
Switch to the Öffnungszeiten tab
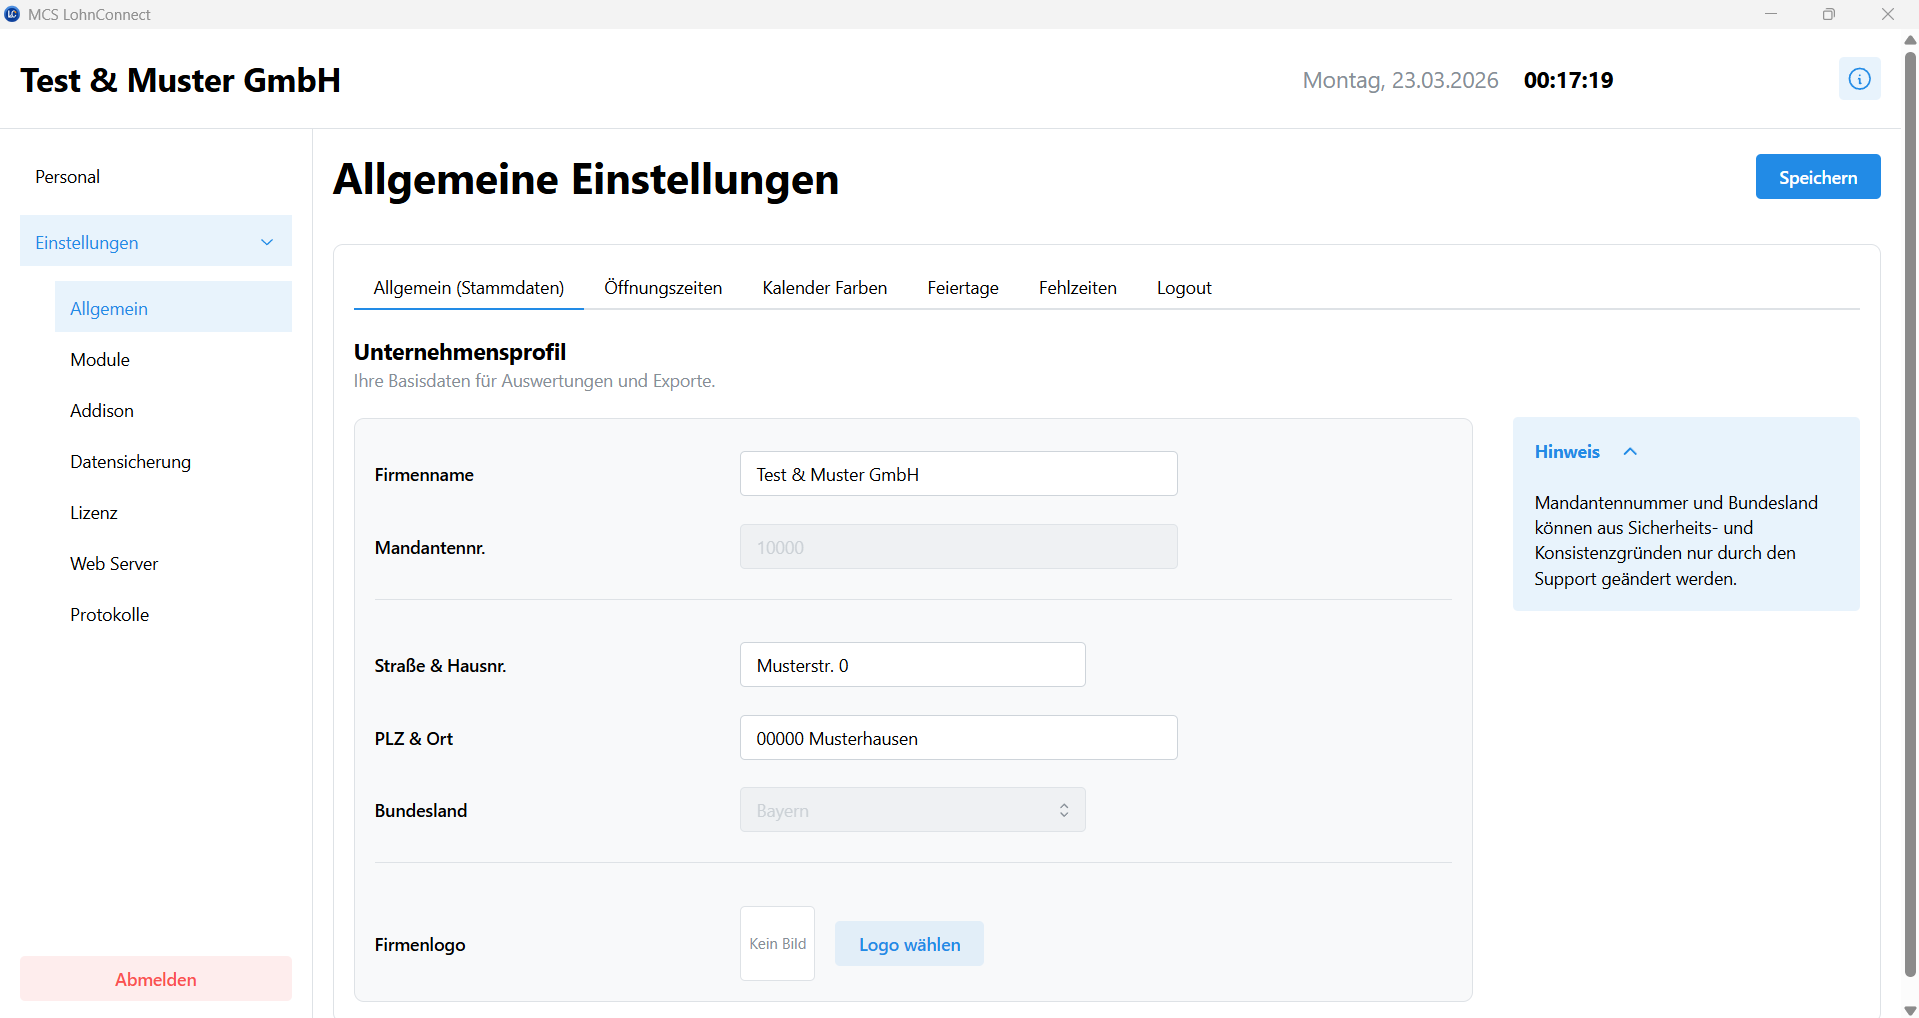[663, 287]
